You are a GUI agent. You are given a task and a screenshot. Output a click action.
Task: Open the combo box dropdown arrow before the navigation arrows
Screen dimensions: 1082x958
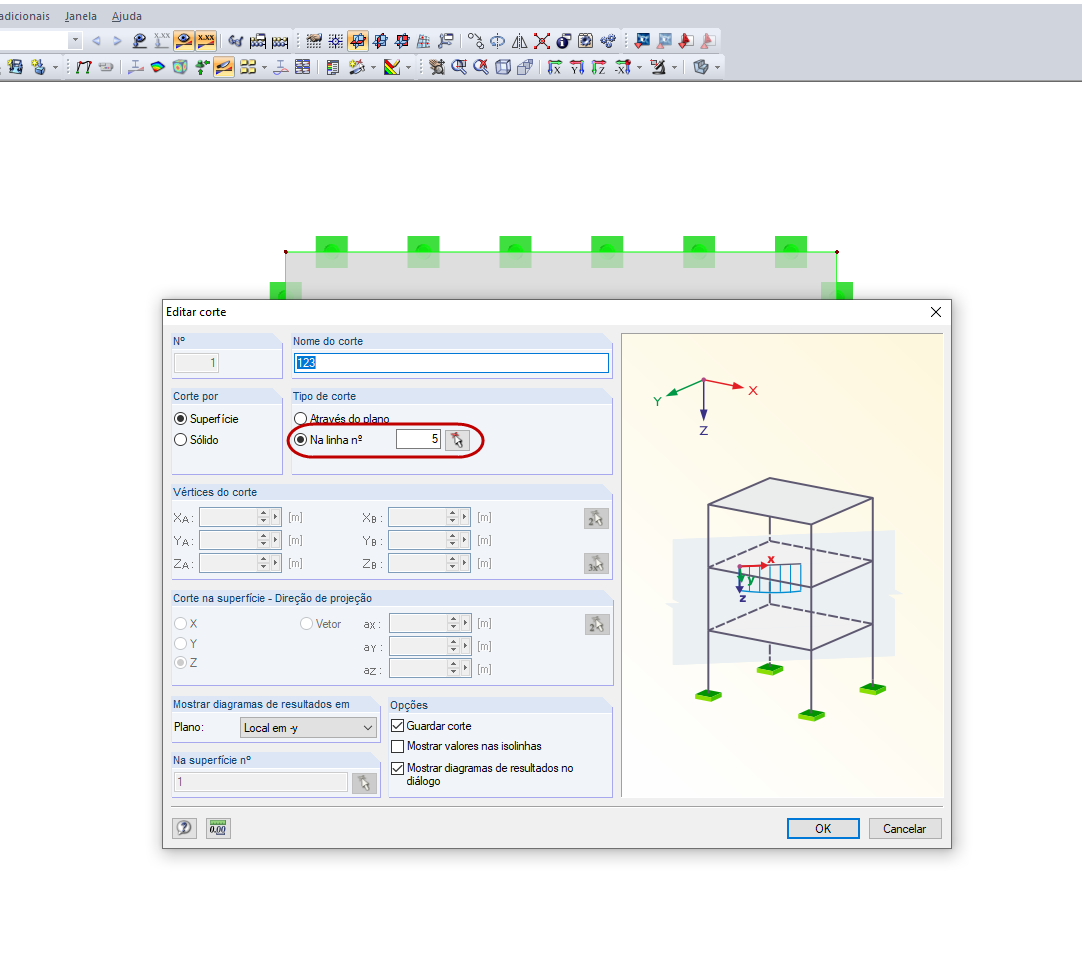pyautogui.click(x=75, y=41)
